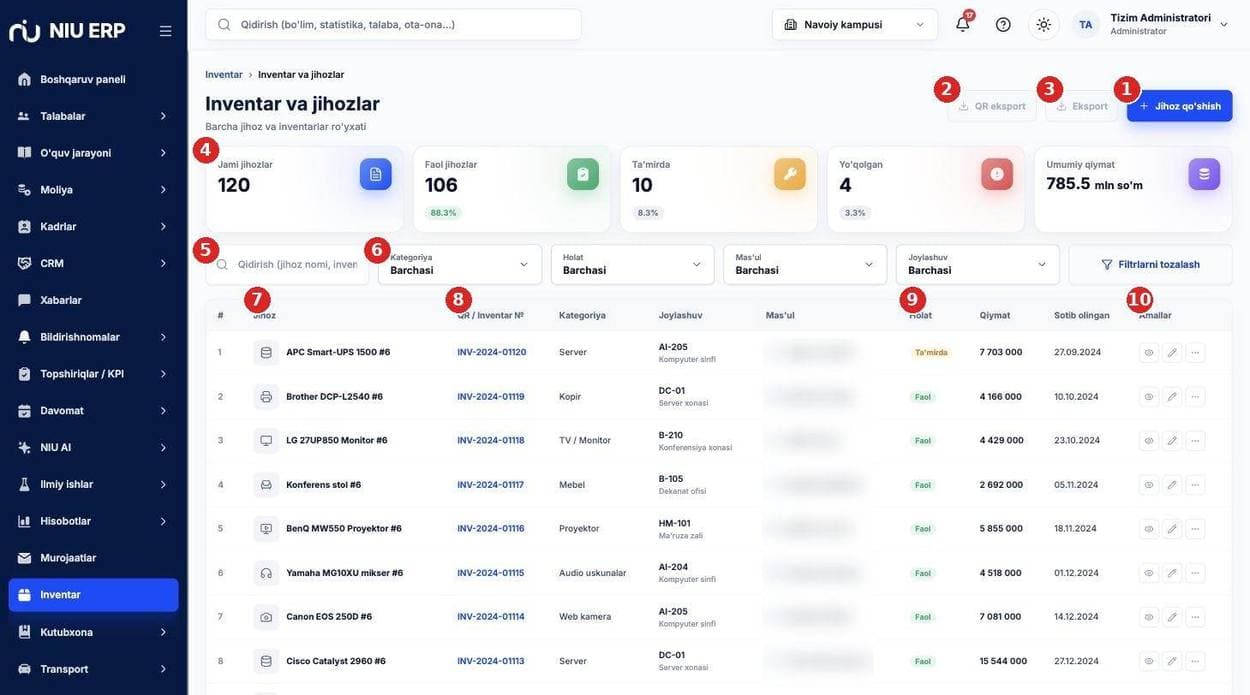Viewport: 1250px width, 695px height.
Task: Open the Kategoriya filter dropdown
Action: click(x=460, y=264)
